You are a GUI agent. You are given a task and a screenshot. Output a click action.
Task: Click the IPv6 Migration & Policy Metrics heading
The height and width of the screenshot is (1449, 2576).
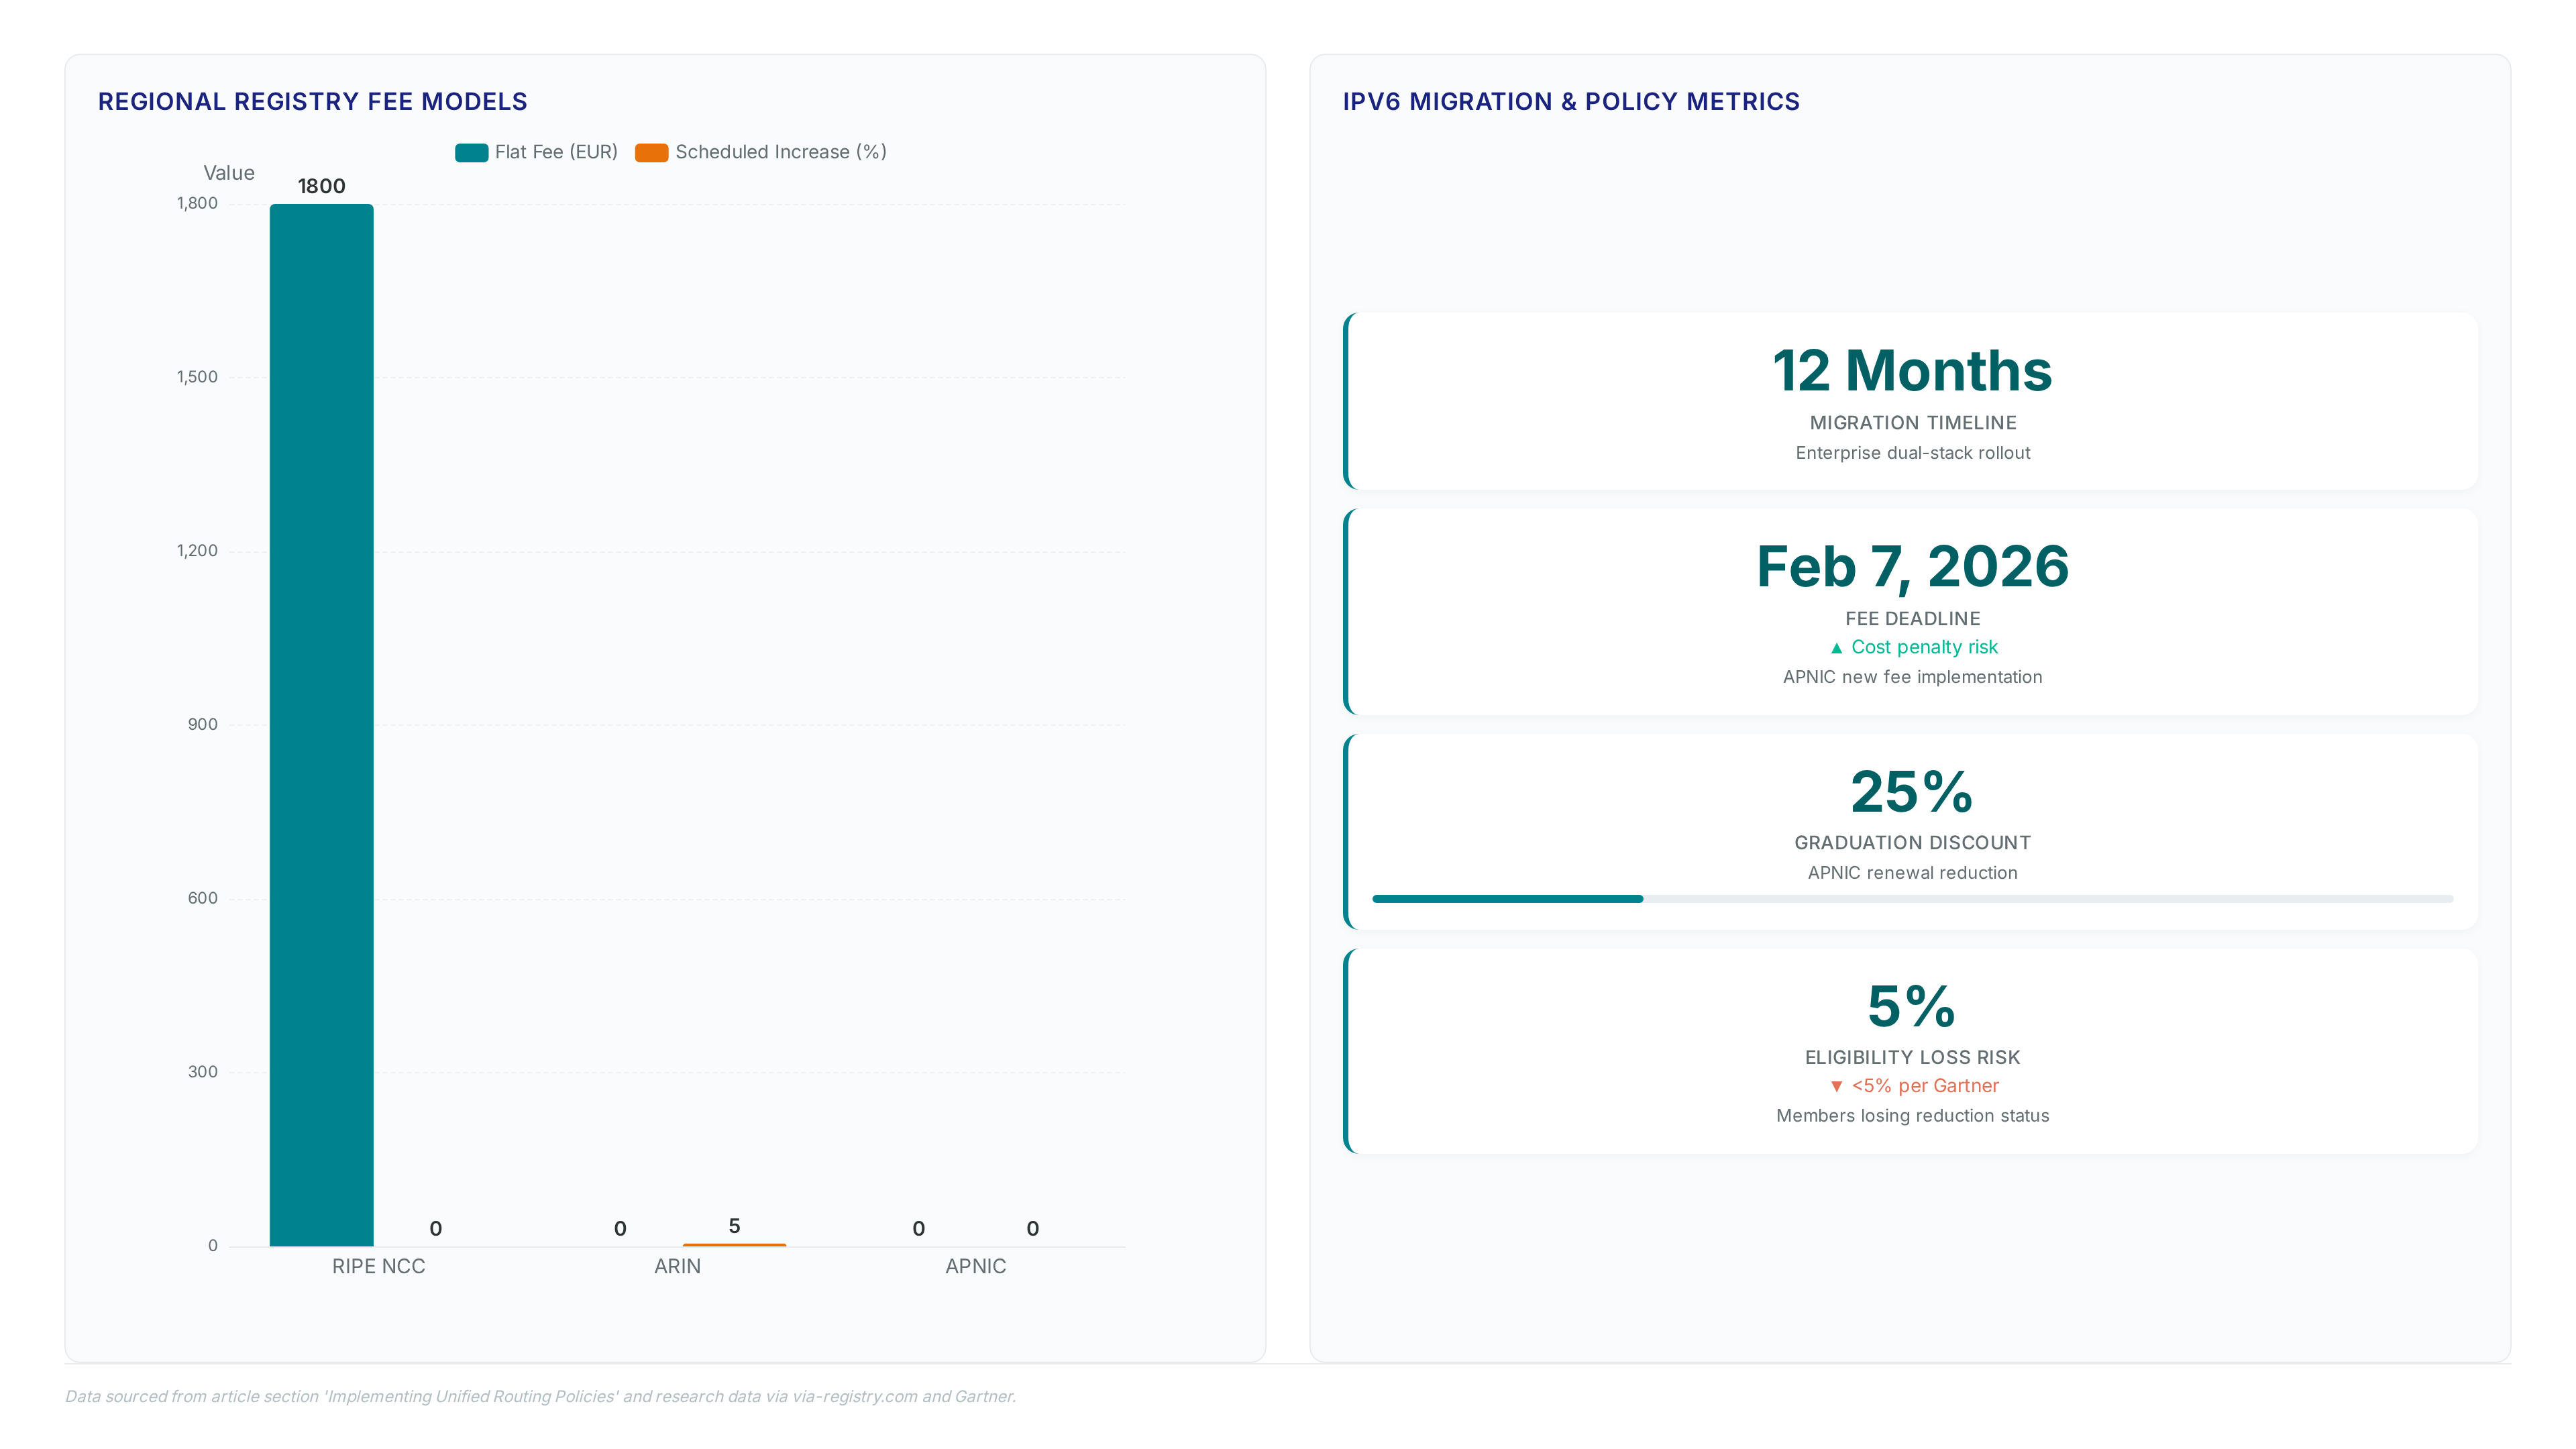point(1570,101)
